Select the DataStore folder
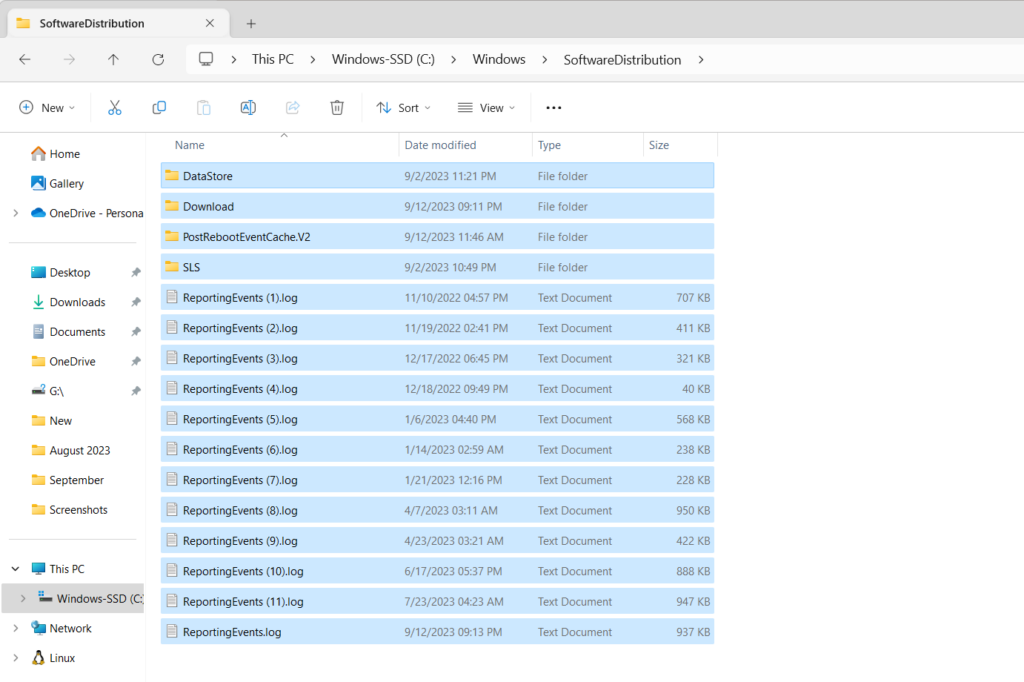Image resolution: width=1024 pixels, height=682 pixels. point(208,176)
